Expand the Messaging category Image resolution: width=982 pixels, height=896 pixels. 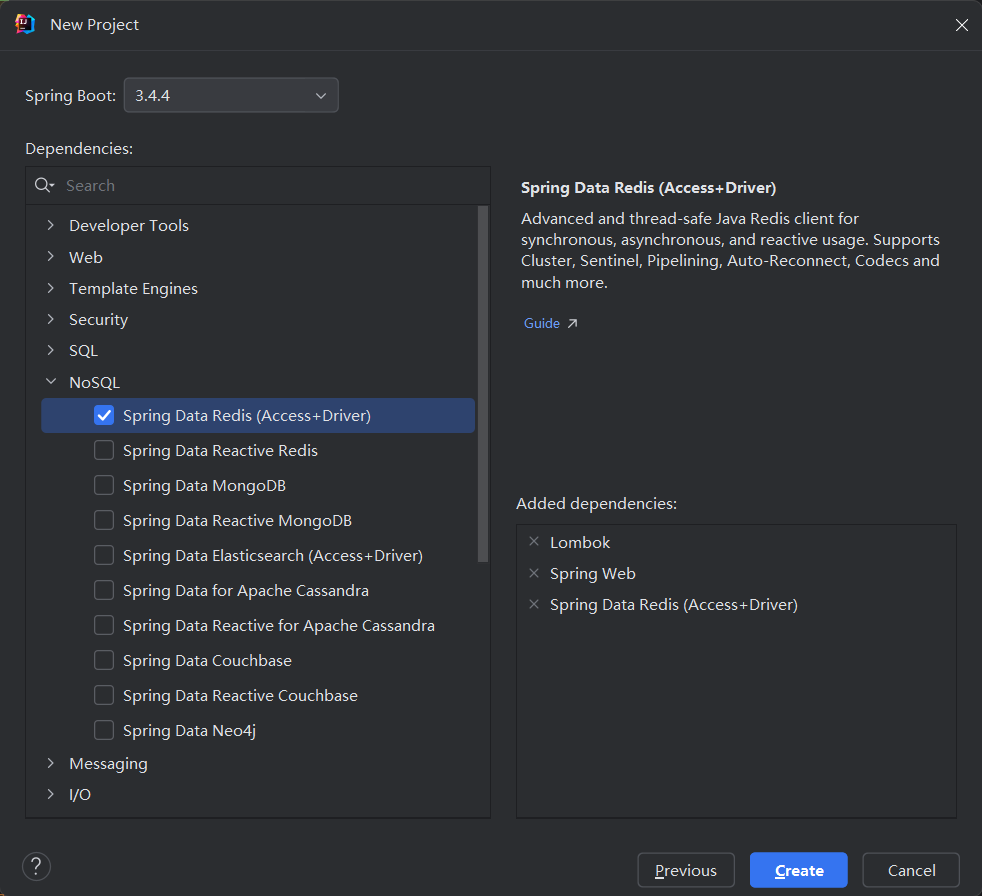point(51,763)
